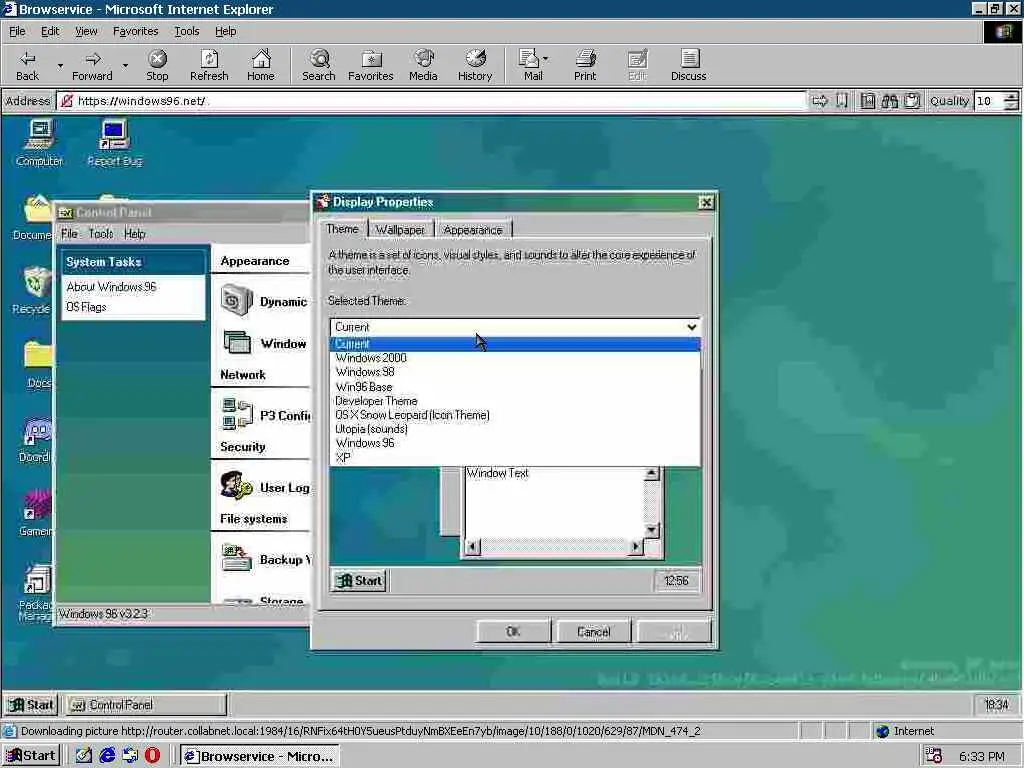The image size is (1024, 768).
Task: Close the Display Properties dialog
Action: (706, 202)
